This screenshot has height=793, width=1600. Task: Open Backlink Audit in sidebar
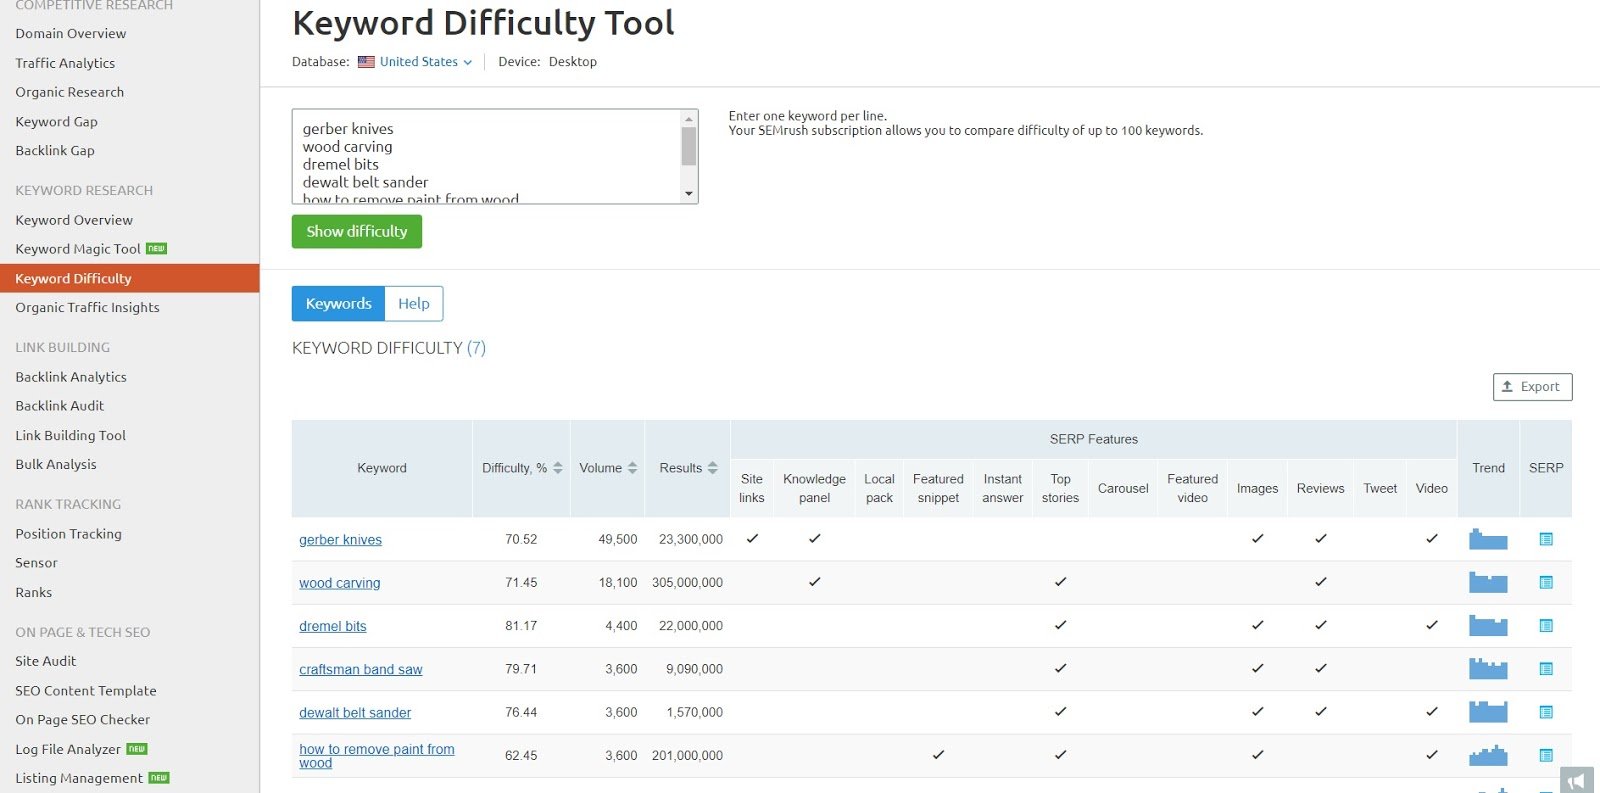(59, 406)
